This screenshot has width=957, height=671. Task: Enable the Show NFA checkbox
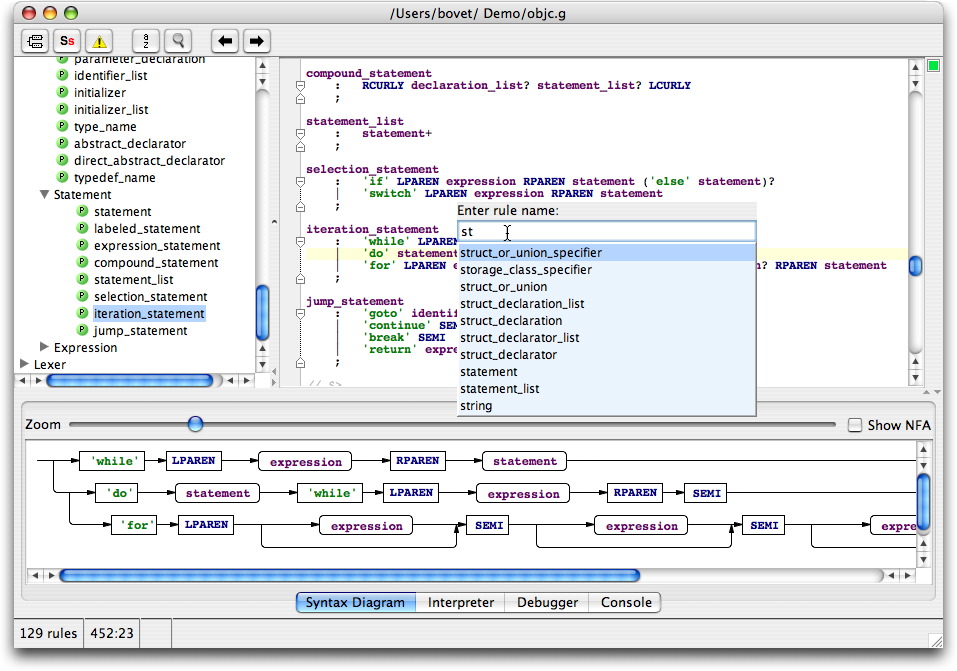[854, 425]
